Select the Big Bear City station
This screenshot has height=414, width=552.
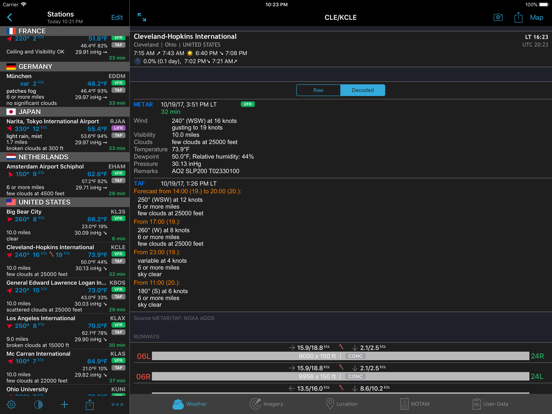(x=65, y=225)
